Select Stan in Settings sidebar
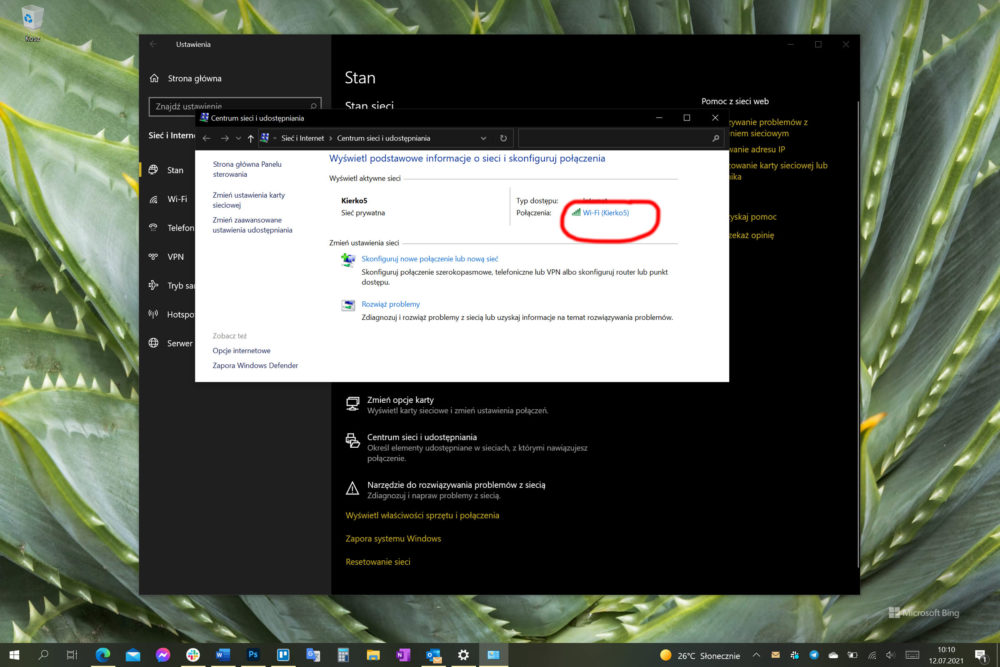The image size is (1000, 667). (175, 170)
